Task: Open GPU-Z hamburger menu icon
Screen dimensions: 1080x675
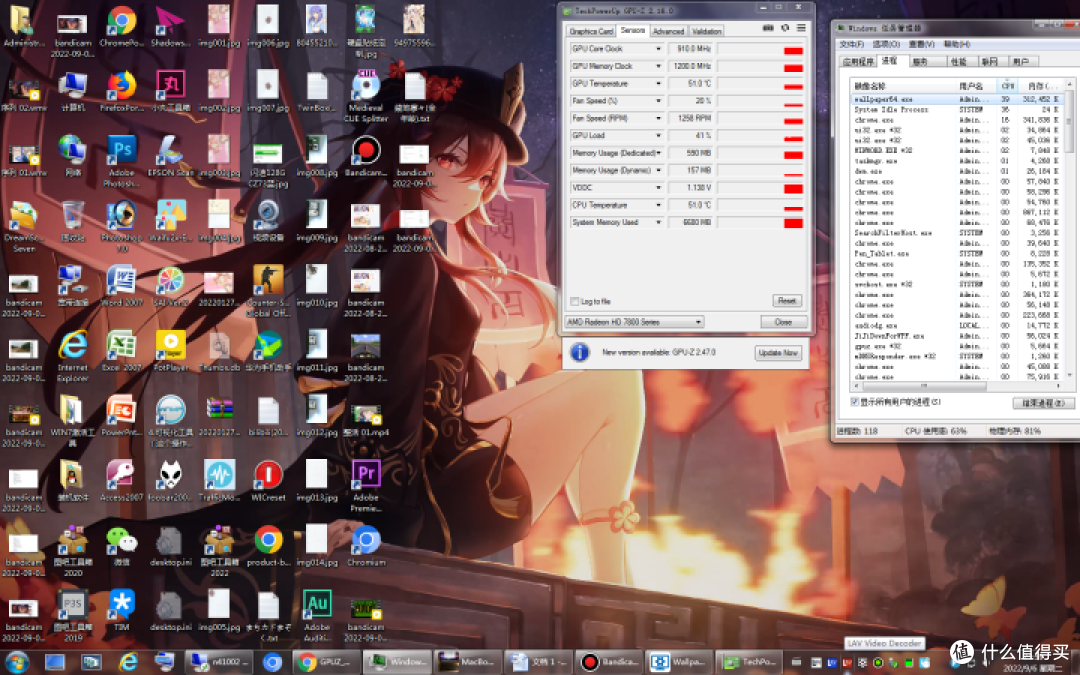Action: 801,28
